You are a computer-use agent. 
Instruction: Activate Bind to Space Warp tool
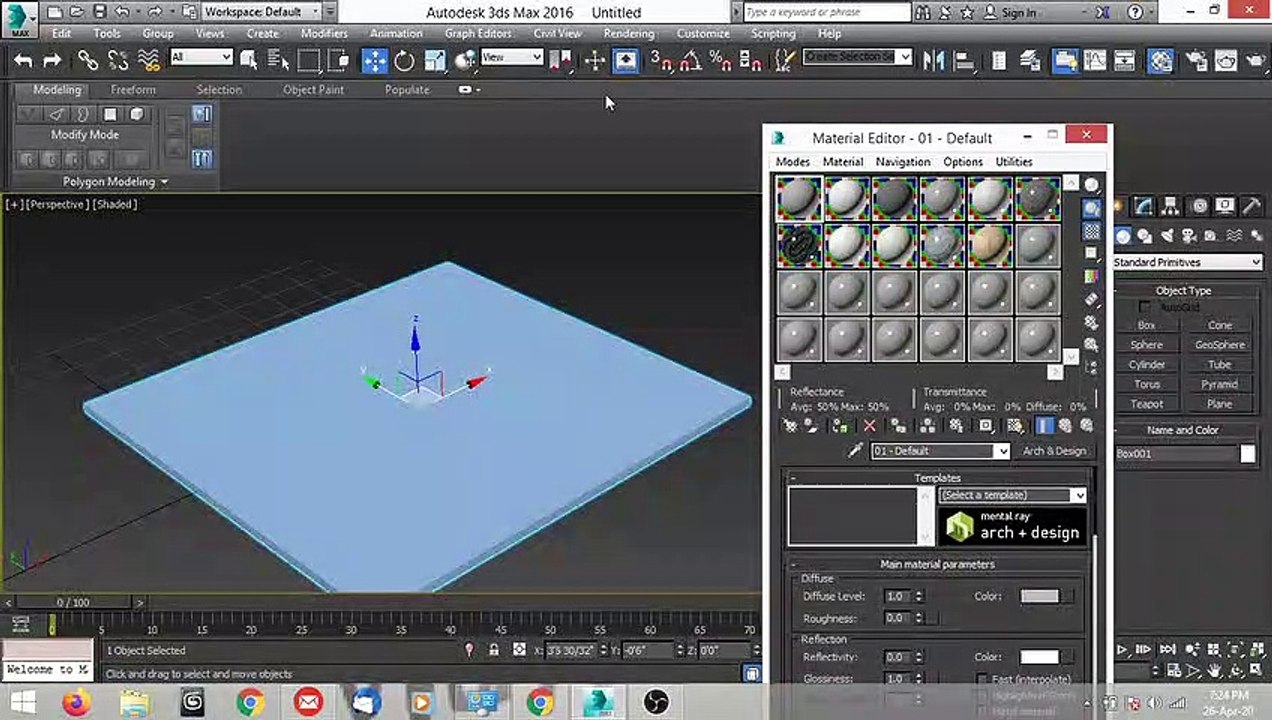click(x=148, y=60)
